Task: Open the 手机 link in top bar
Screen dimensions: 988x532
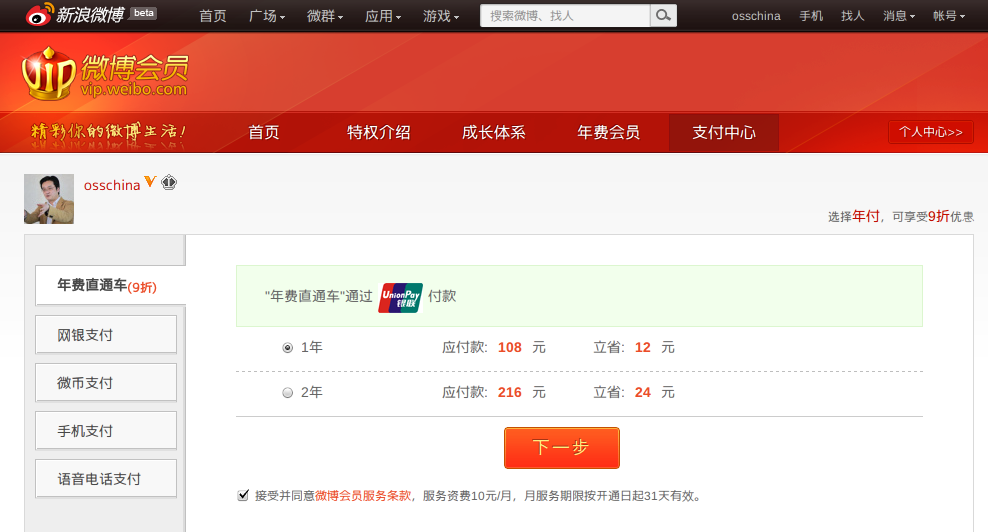Action: point(811,16)
